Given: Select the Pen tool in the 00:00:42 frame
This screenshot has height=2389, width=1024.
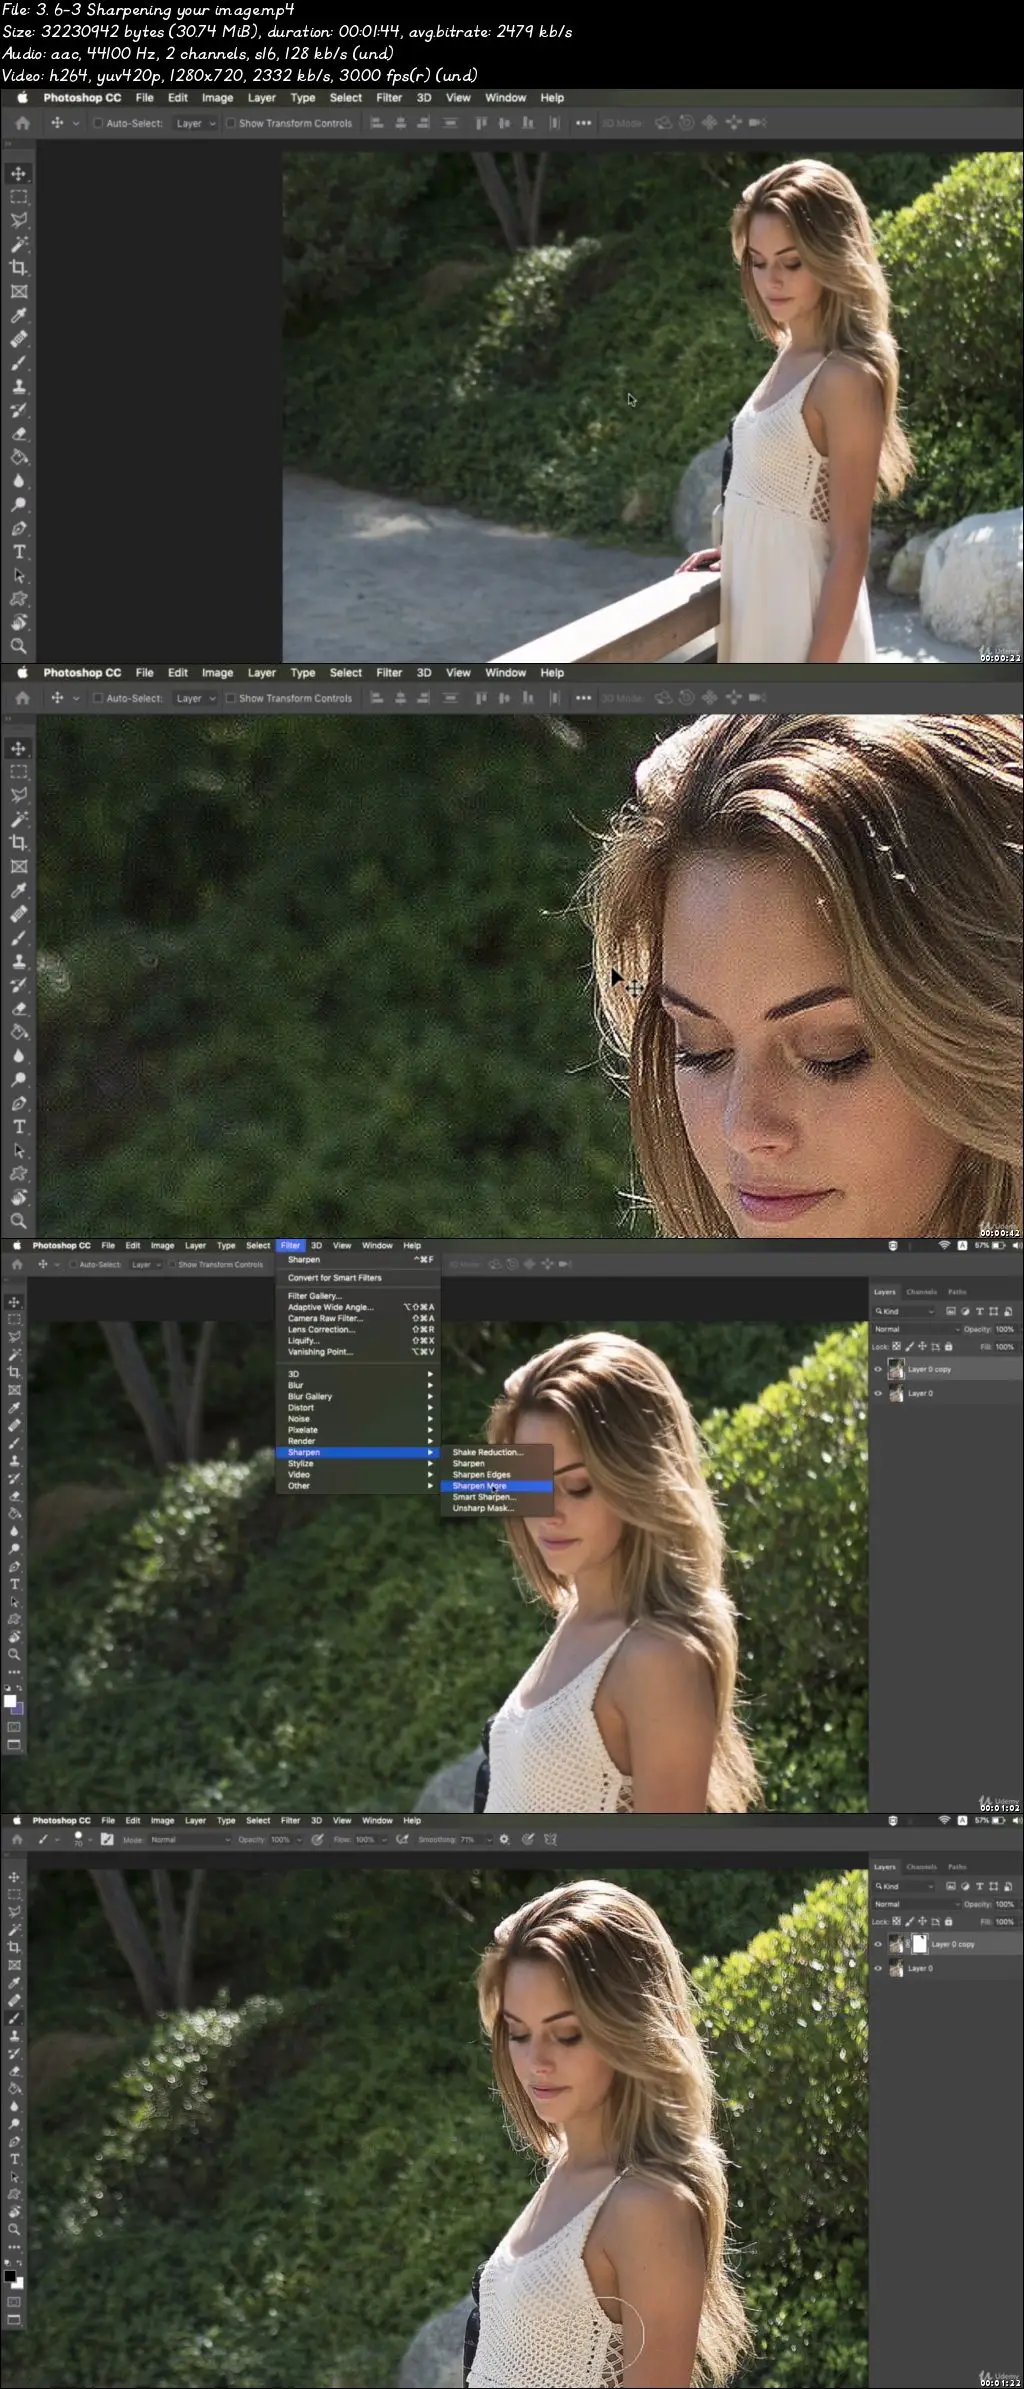Looking at the screenshot, I should point(18,1104).
